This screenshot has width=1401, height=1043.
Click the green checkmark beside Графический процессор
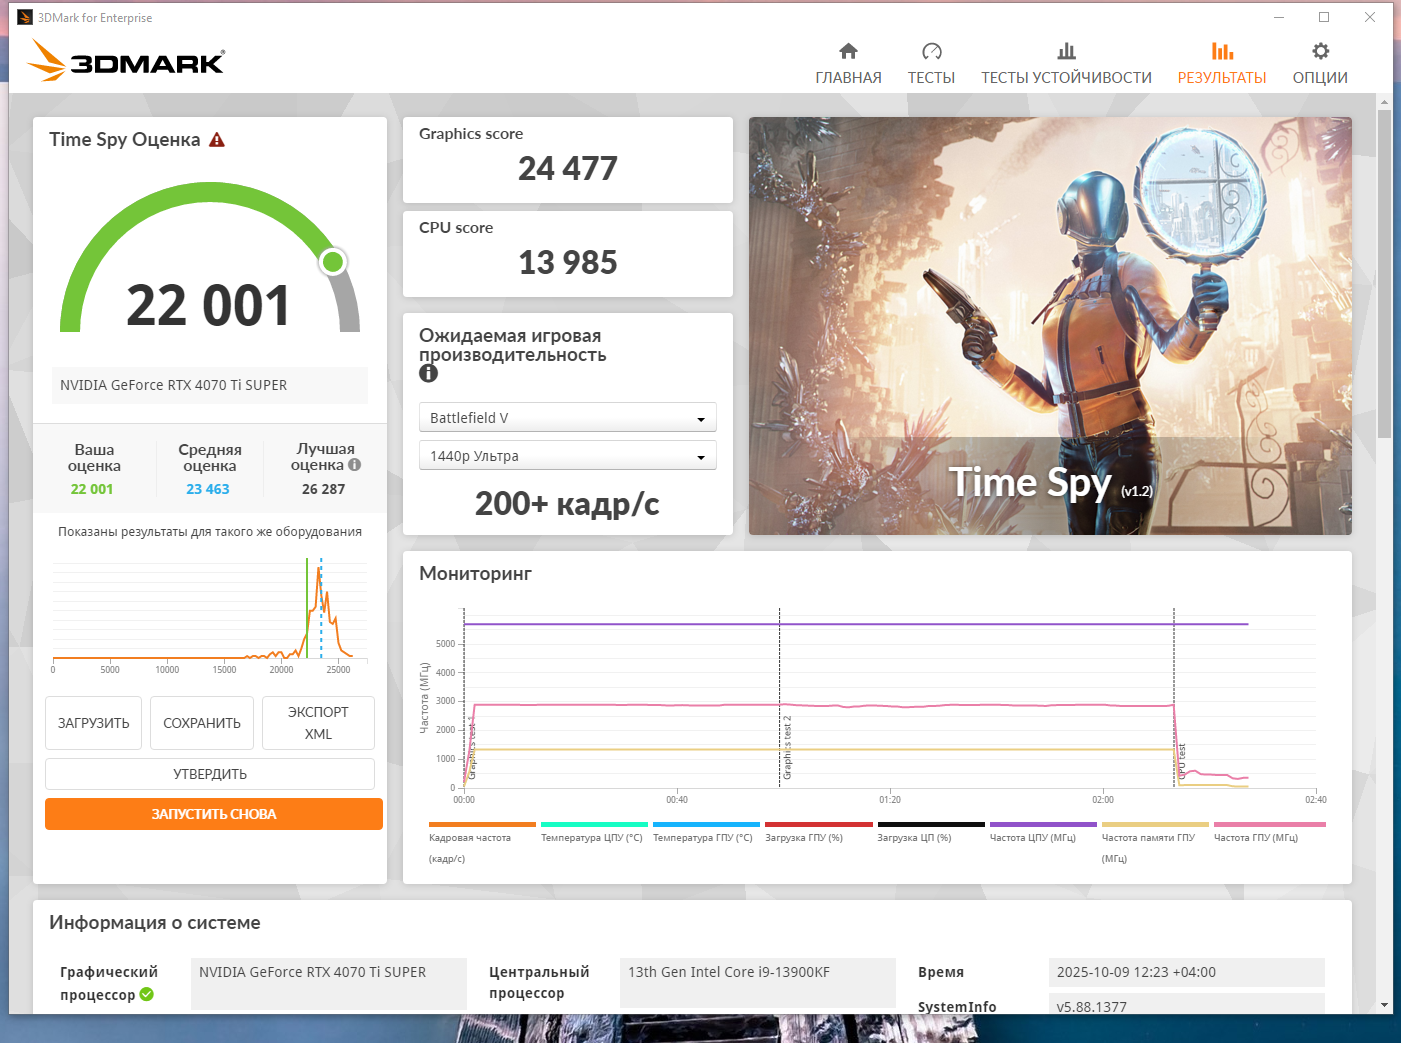click(x=147, y=994)
